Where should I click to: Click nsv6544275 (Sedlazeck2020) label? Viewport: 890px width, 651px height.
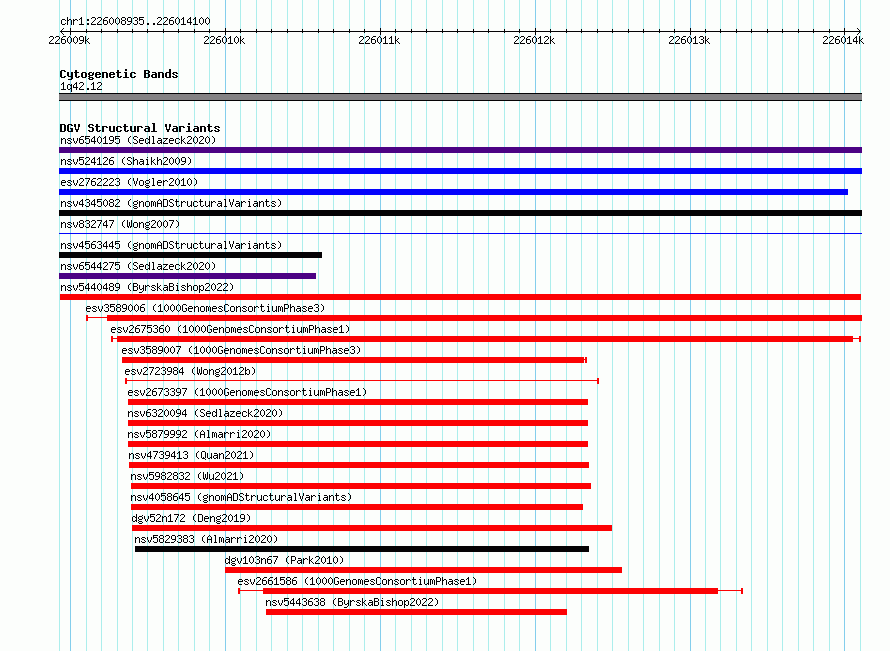tap(138, 266)
